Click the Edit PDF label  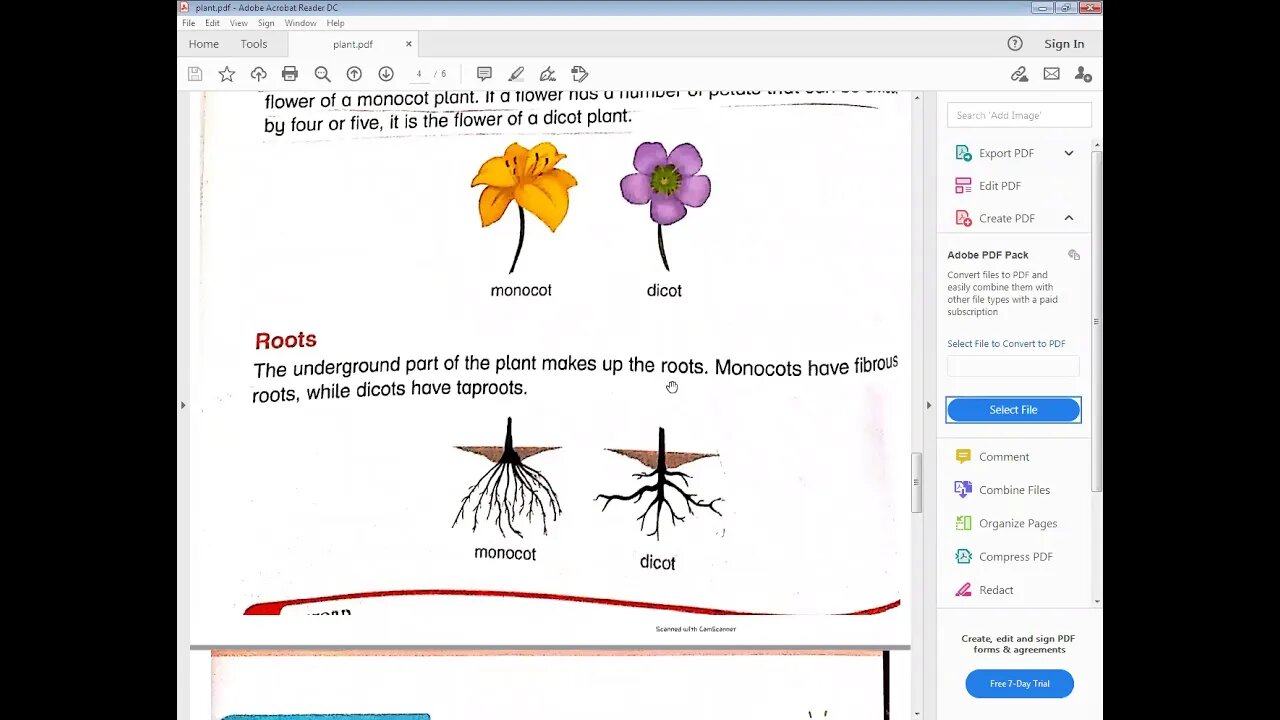coord(1000,186)
